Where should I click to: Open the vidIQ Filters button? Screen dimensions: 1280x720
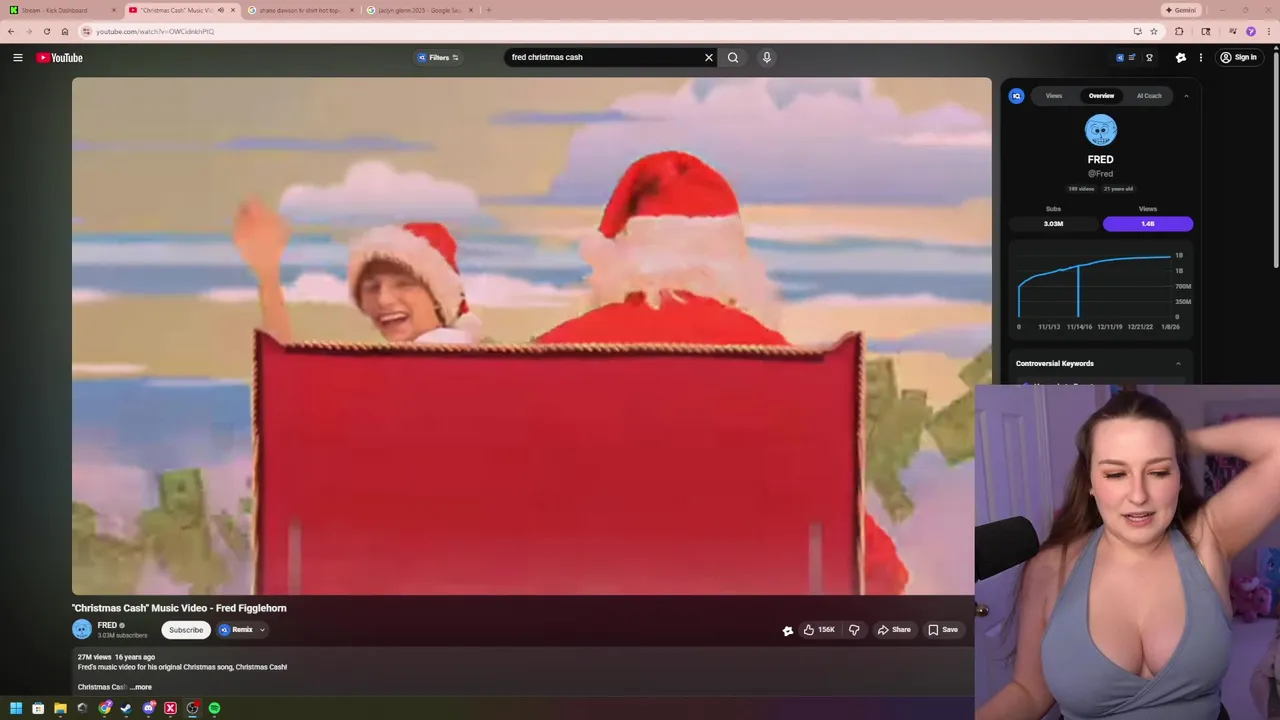[x=438, y=57]
